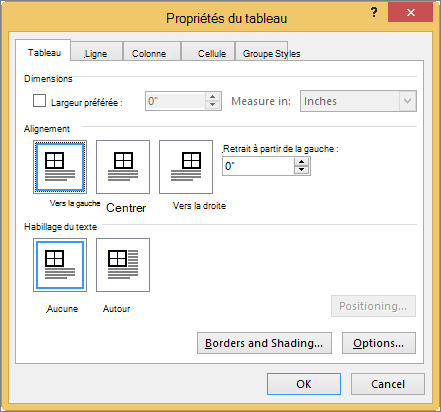Screen dimensions: 441x412
Task: Decrease the Largeur préférée spinner value
Action: 212,105
